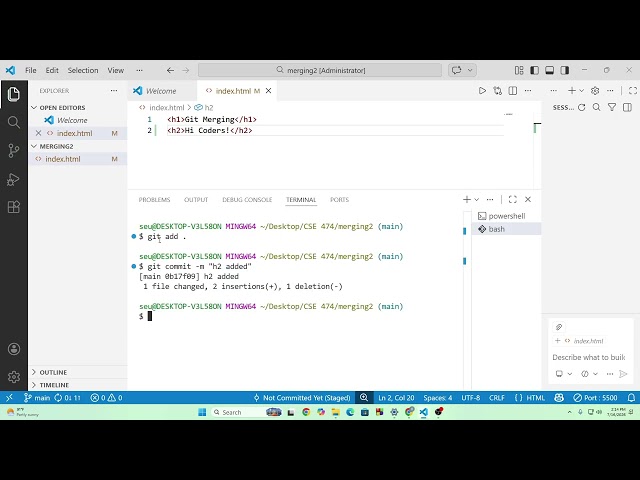
Task: Open the Accounts menu icon
Action: (13, 349)
